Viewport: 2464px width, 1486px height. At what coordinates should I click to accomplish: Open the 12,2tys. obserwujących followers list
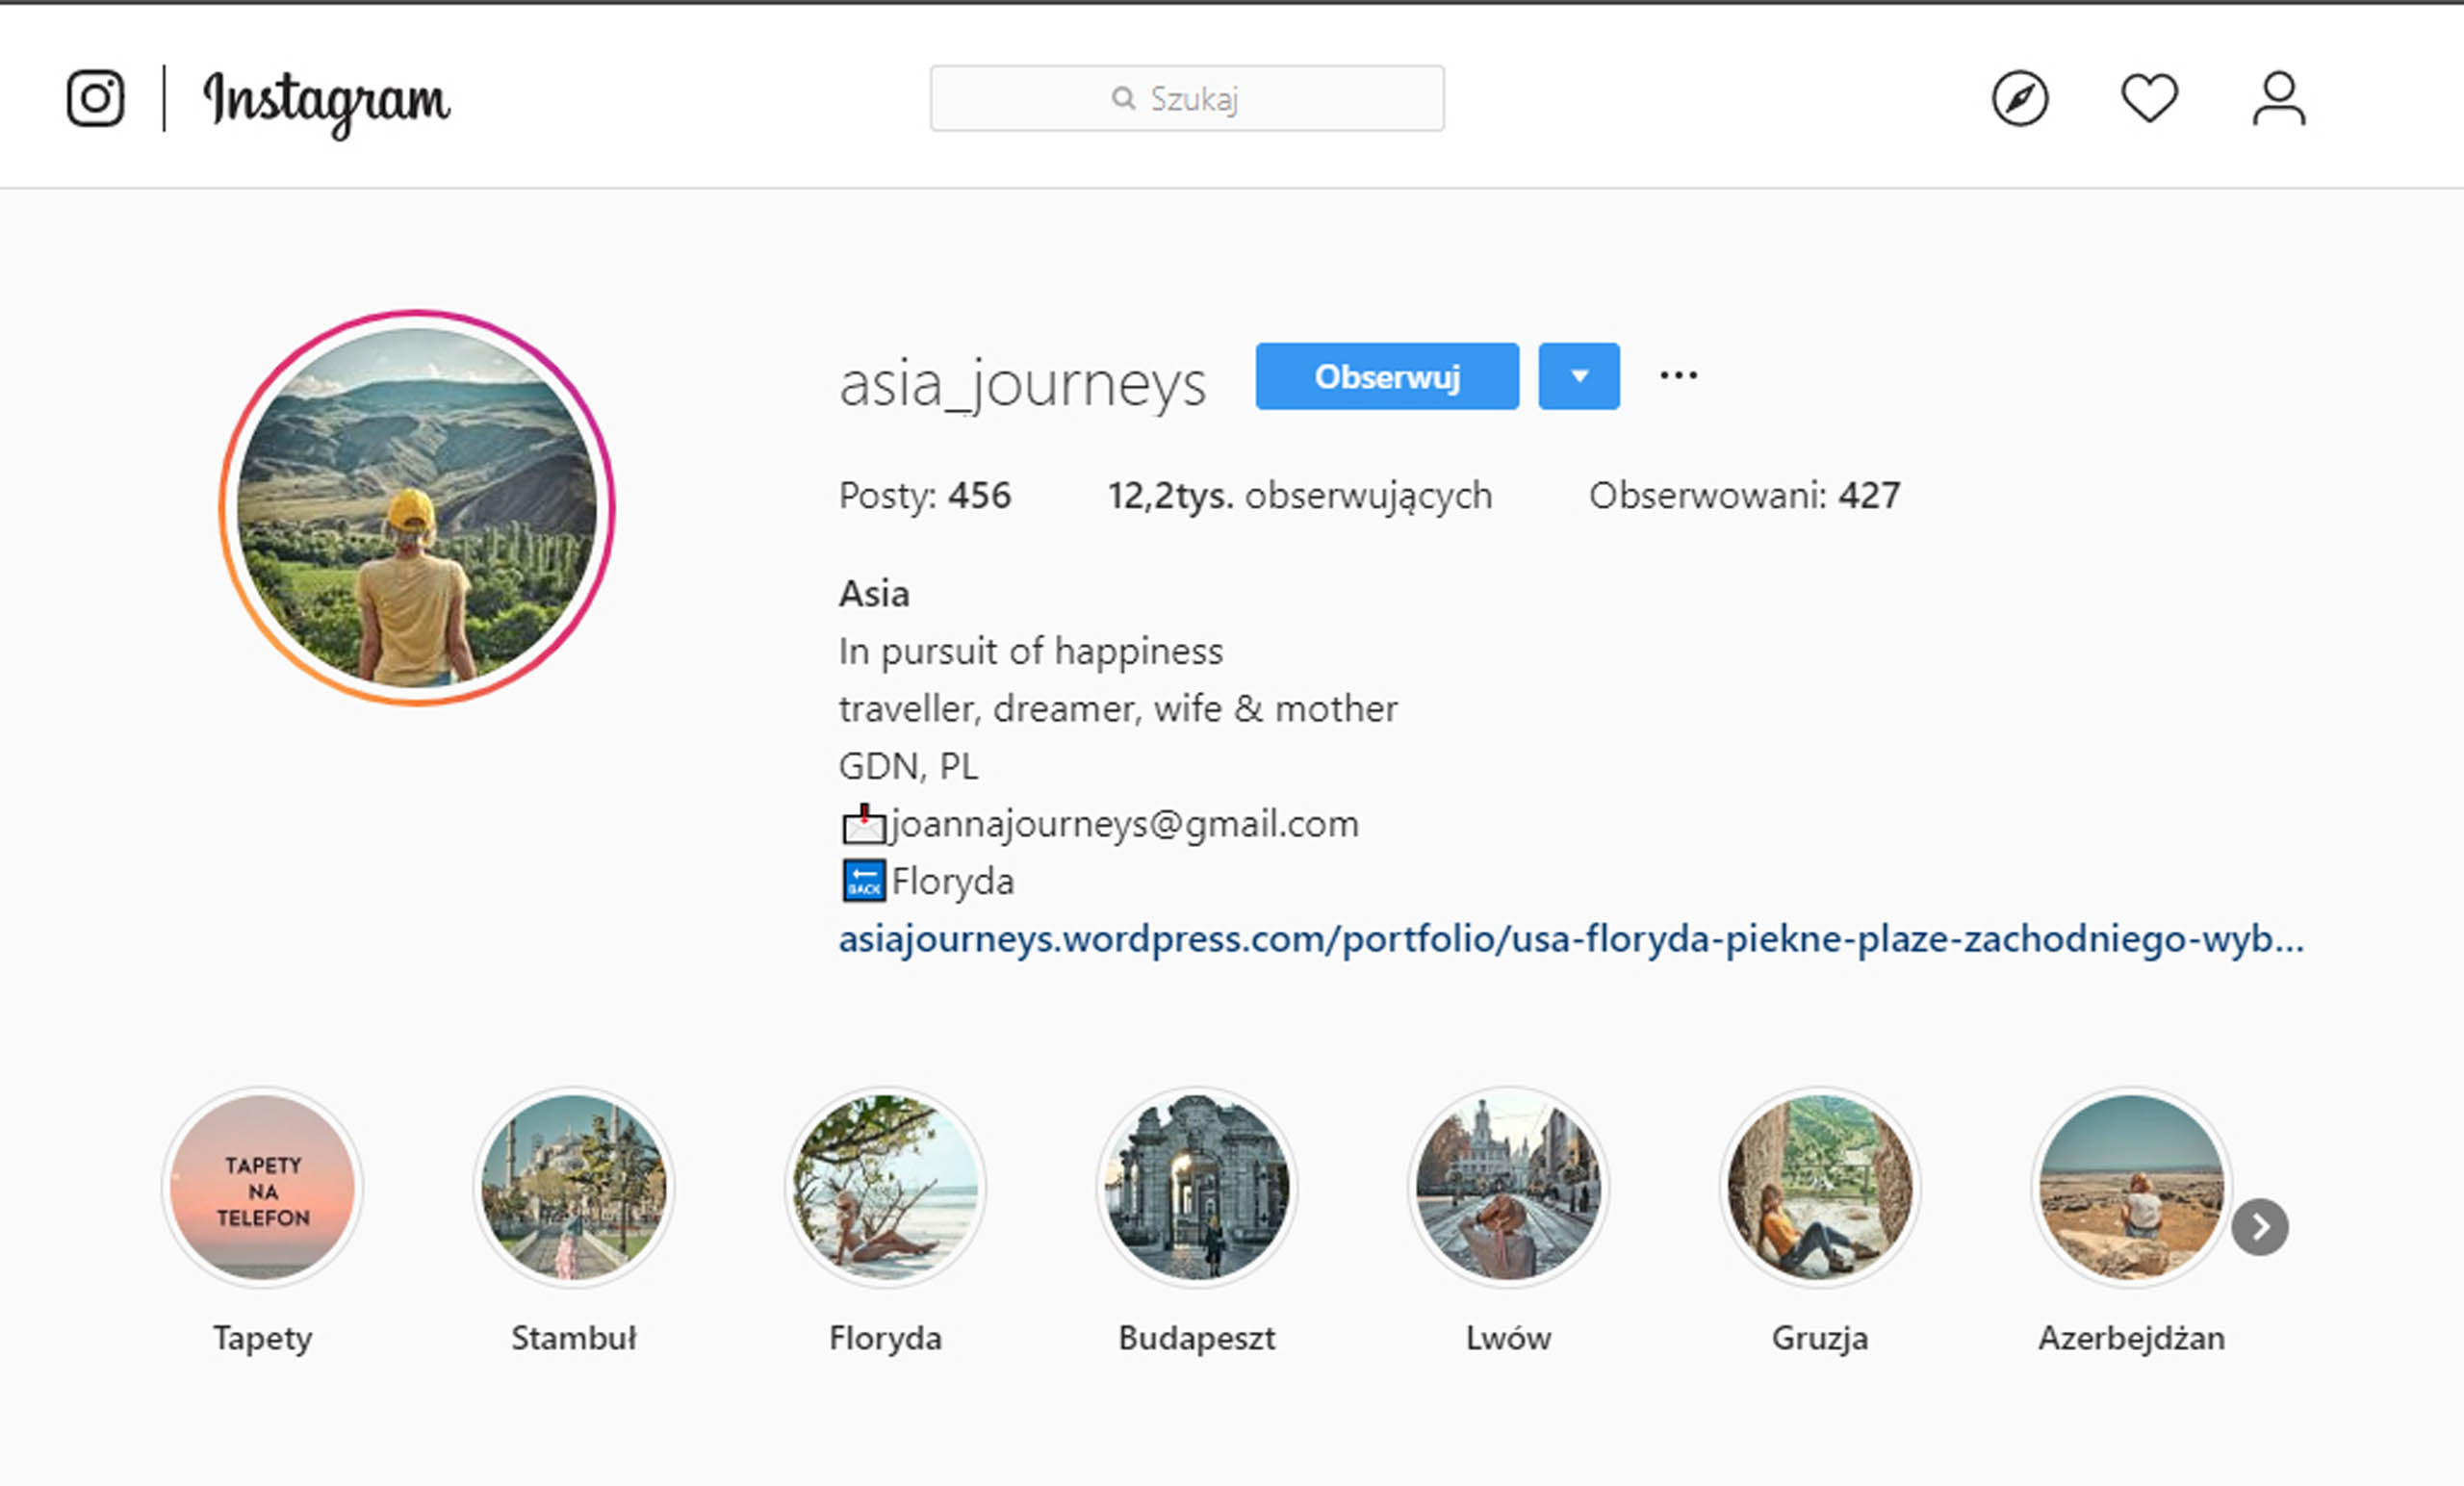coord(1299,495)
